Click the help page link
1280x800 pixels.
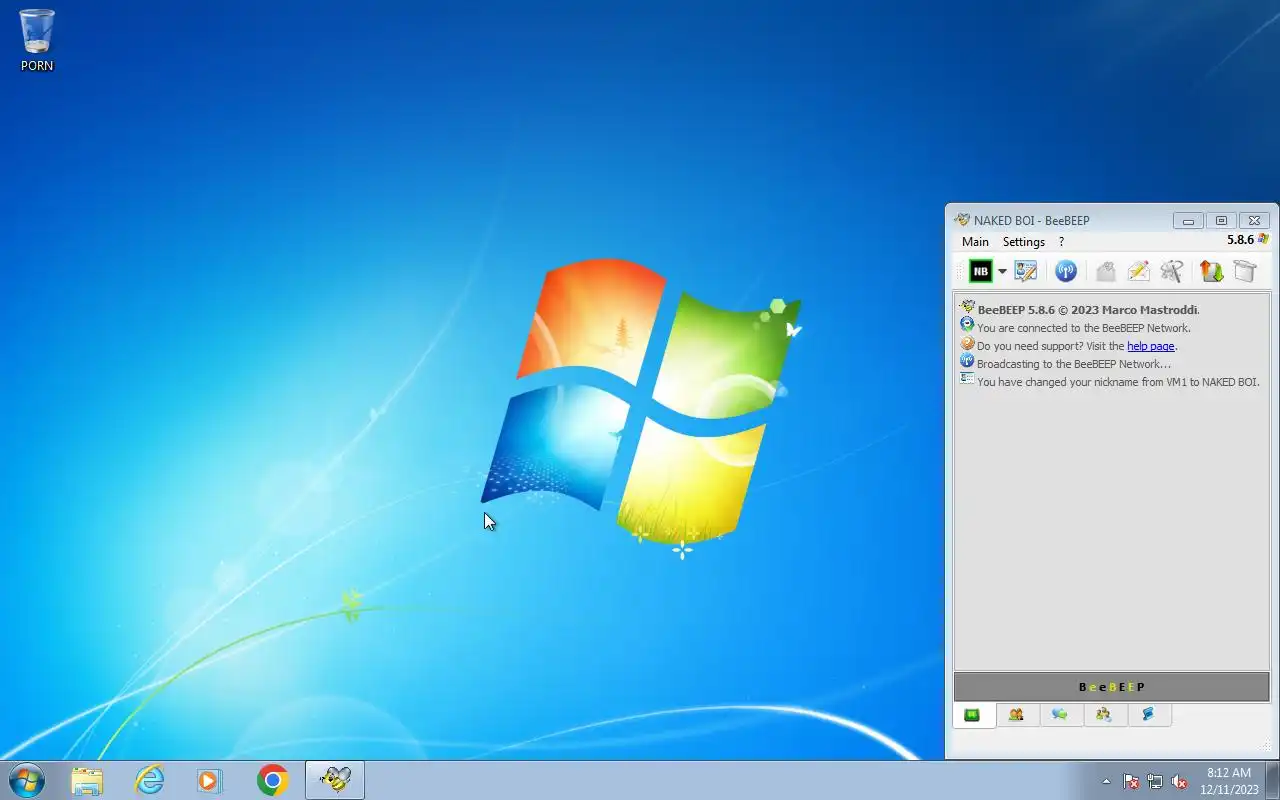1151,346
